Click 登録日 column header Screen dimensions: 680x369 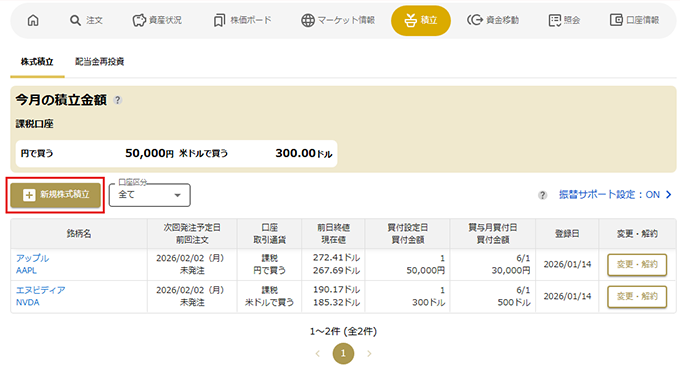pos(567,234)
